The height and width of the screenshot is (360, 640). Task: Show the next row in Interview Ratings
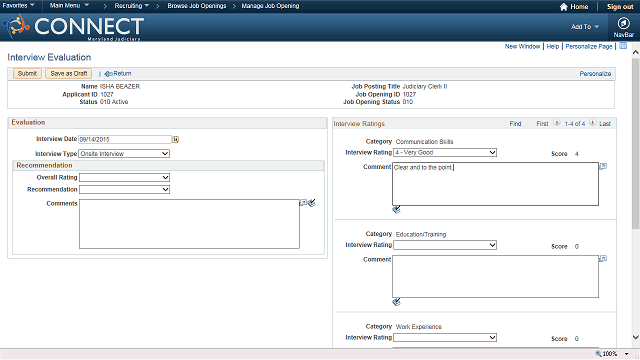(593, 123)
